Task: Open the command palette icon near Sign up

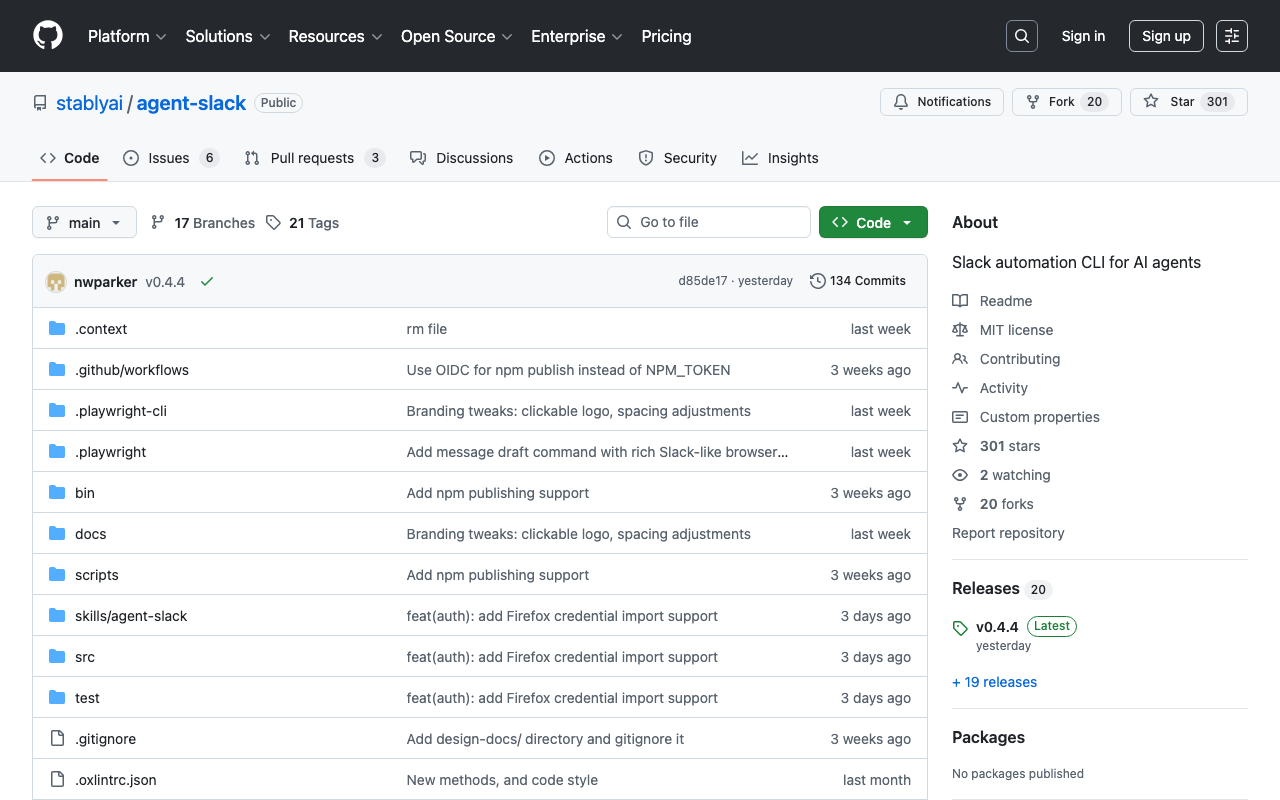Action: coord(1231,36)
